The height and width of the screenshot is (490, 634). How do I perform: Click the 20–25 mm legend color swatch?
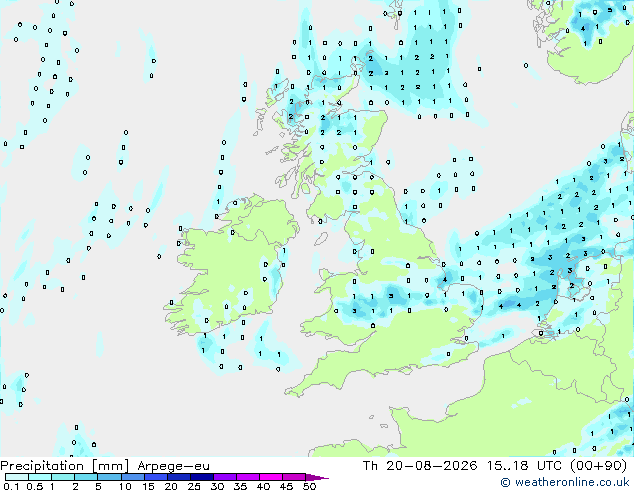[x=179, y=477]
